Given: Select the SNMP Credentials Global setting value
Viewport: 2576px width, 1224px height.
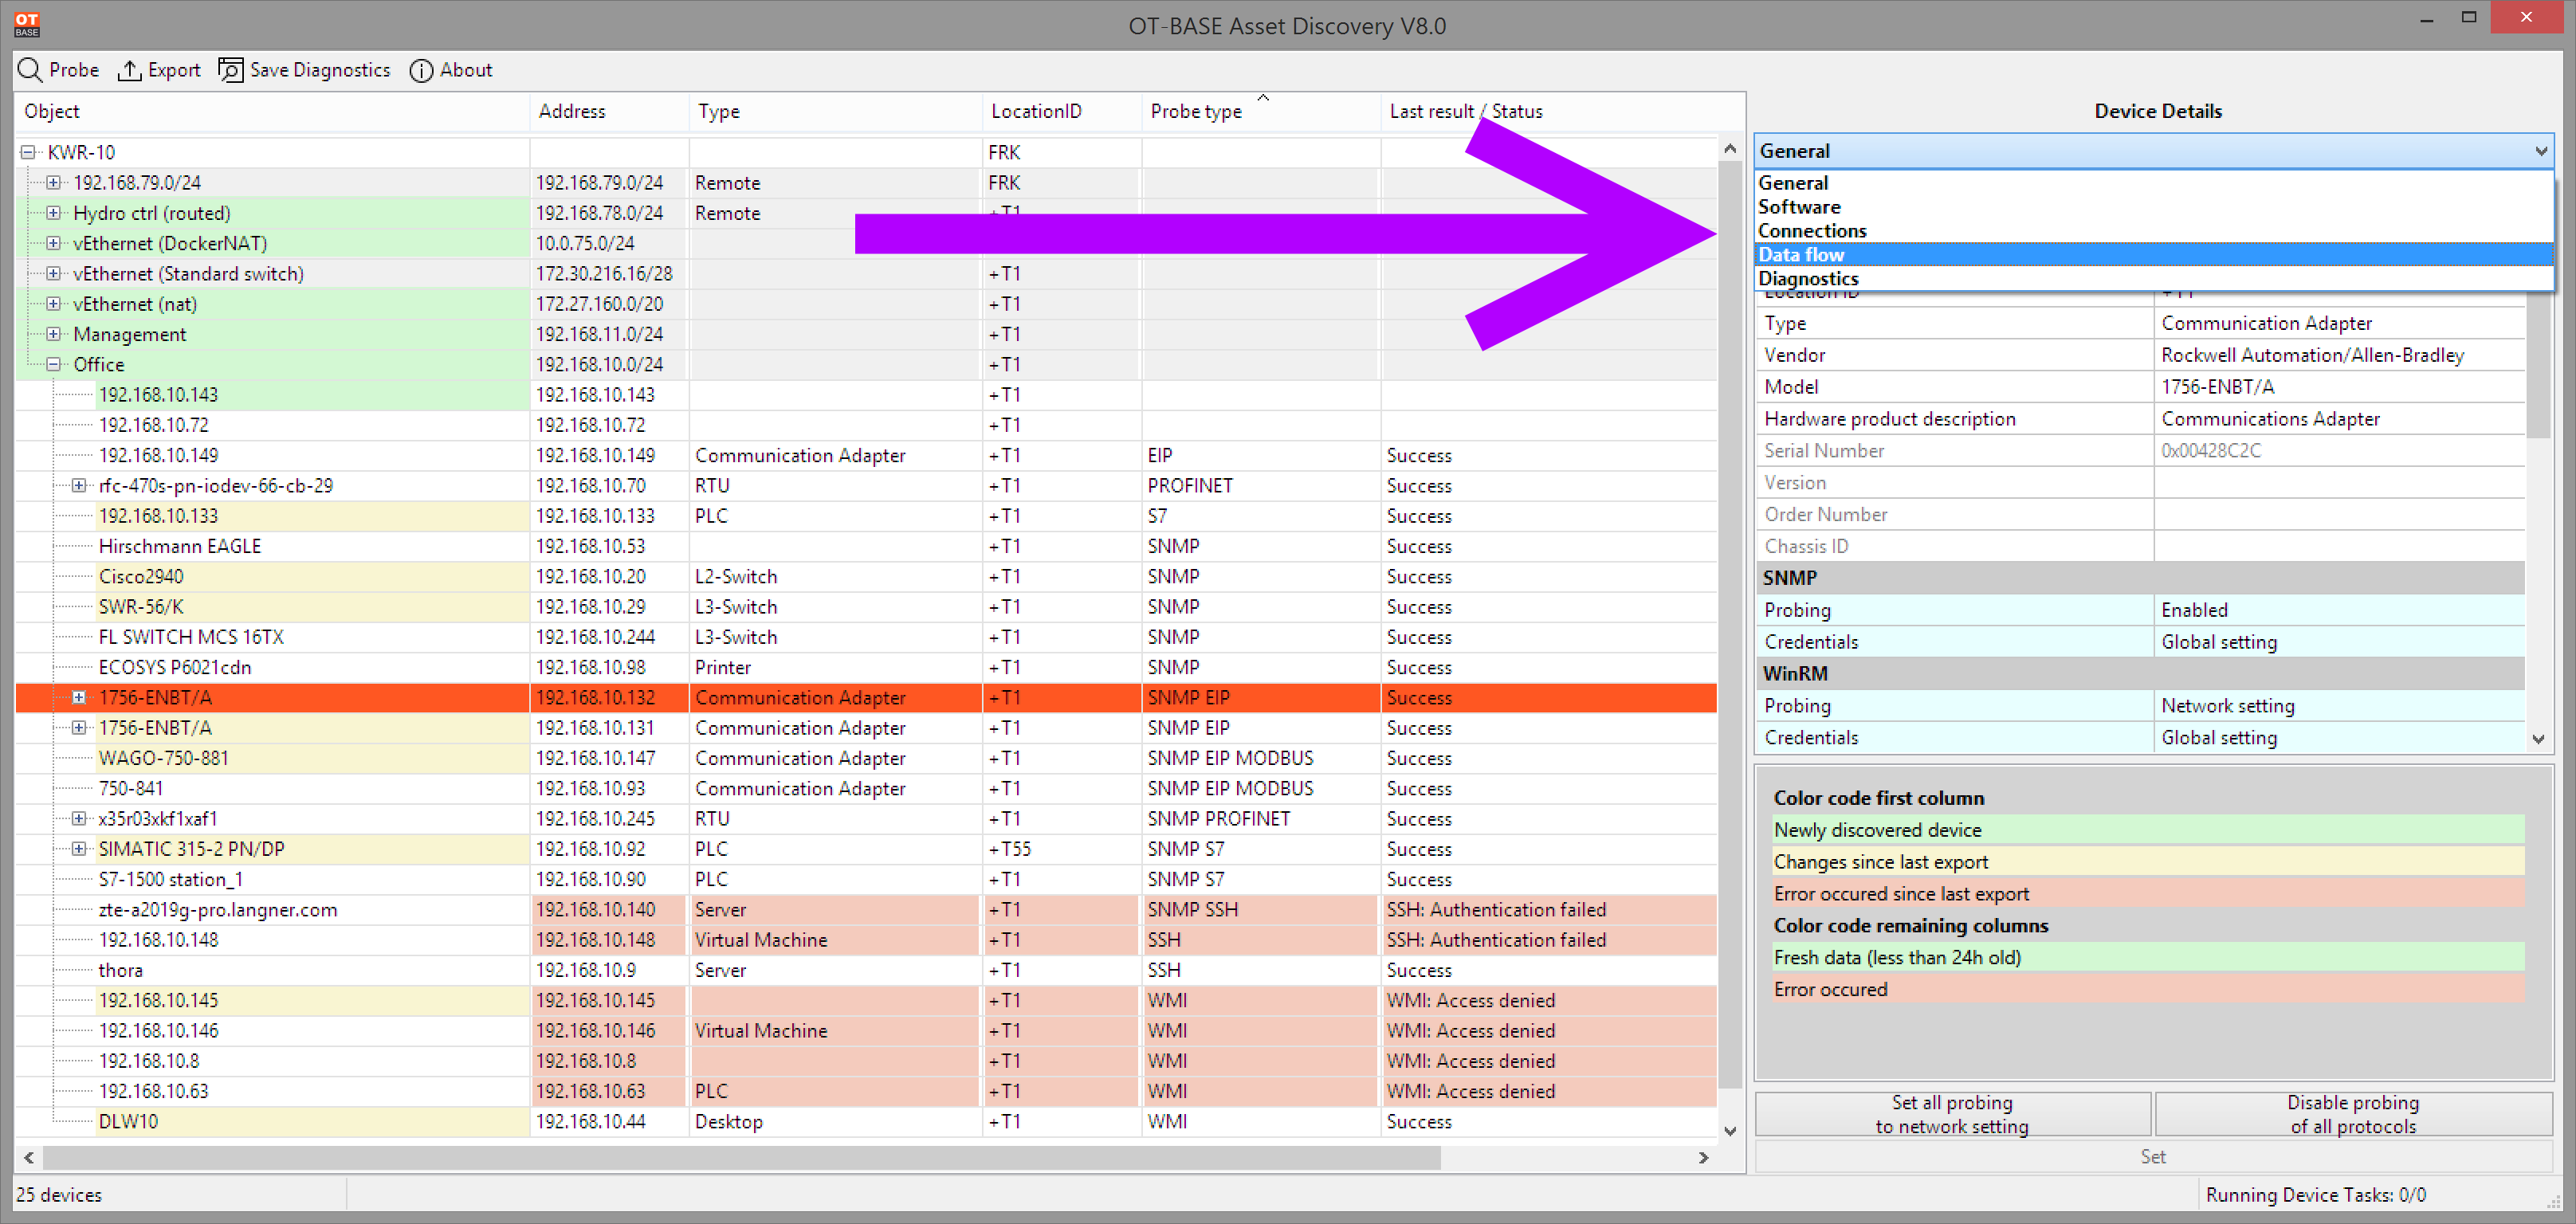Looking at the screenshot, I should 2339,642.
